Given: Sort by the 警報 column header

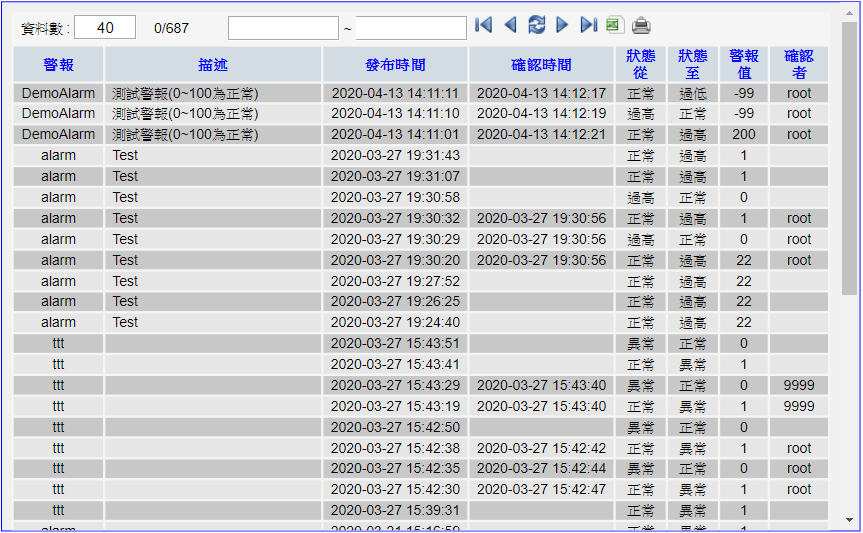Looking at the screenshot, I should (58, 65).
